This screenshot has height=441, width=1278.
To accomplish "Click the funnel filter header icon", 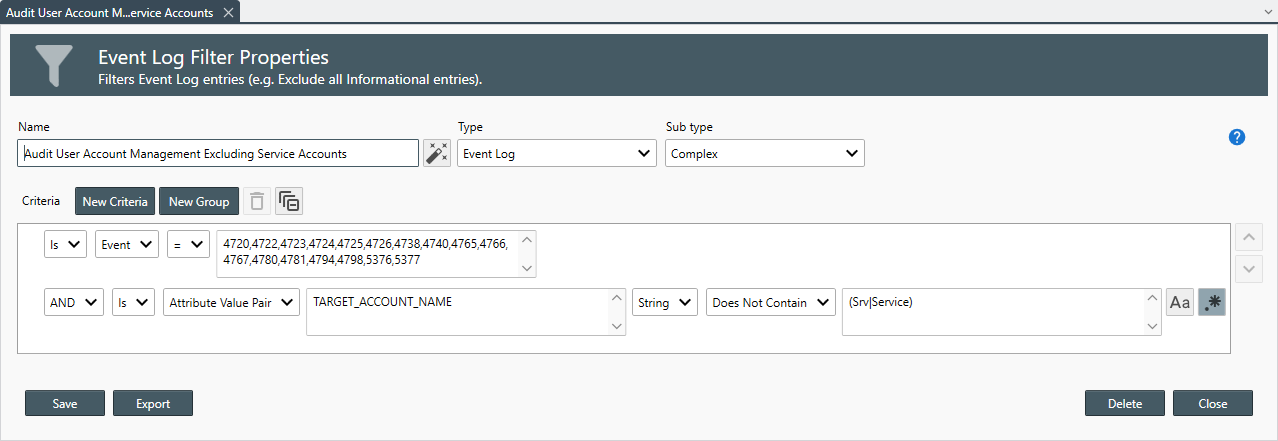I will [54, 65].
